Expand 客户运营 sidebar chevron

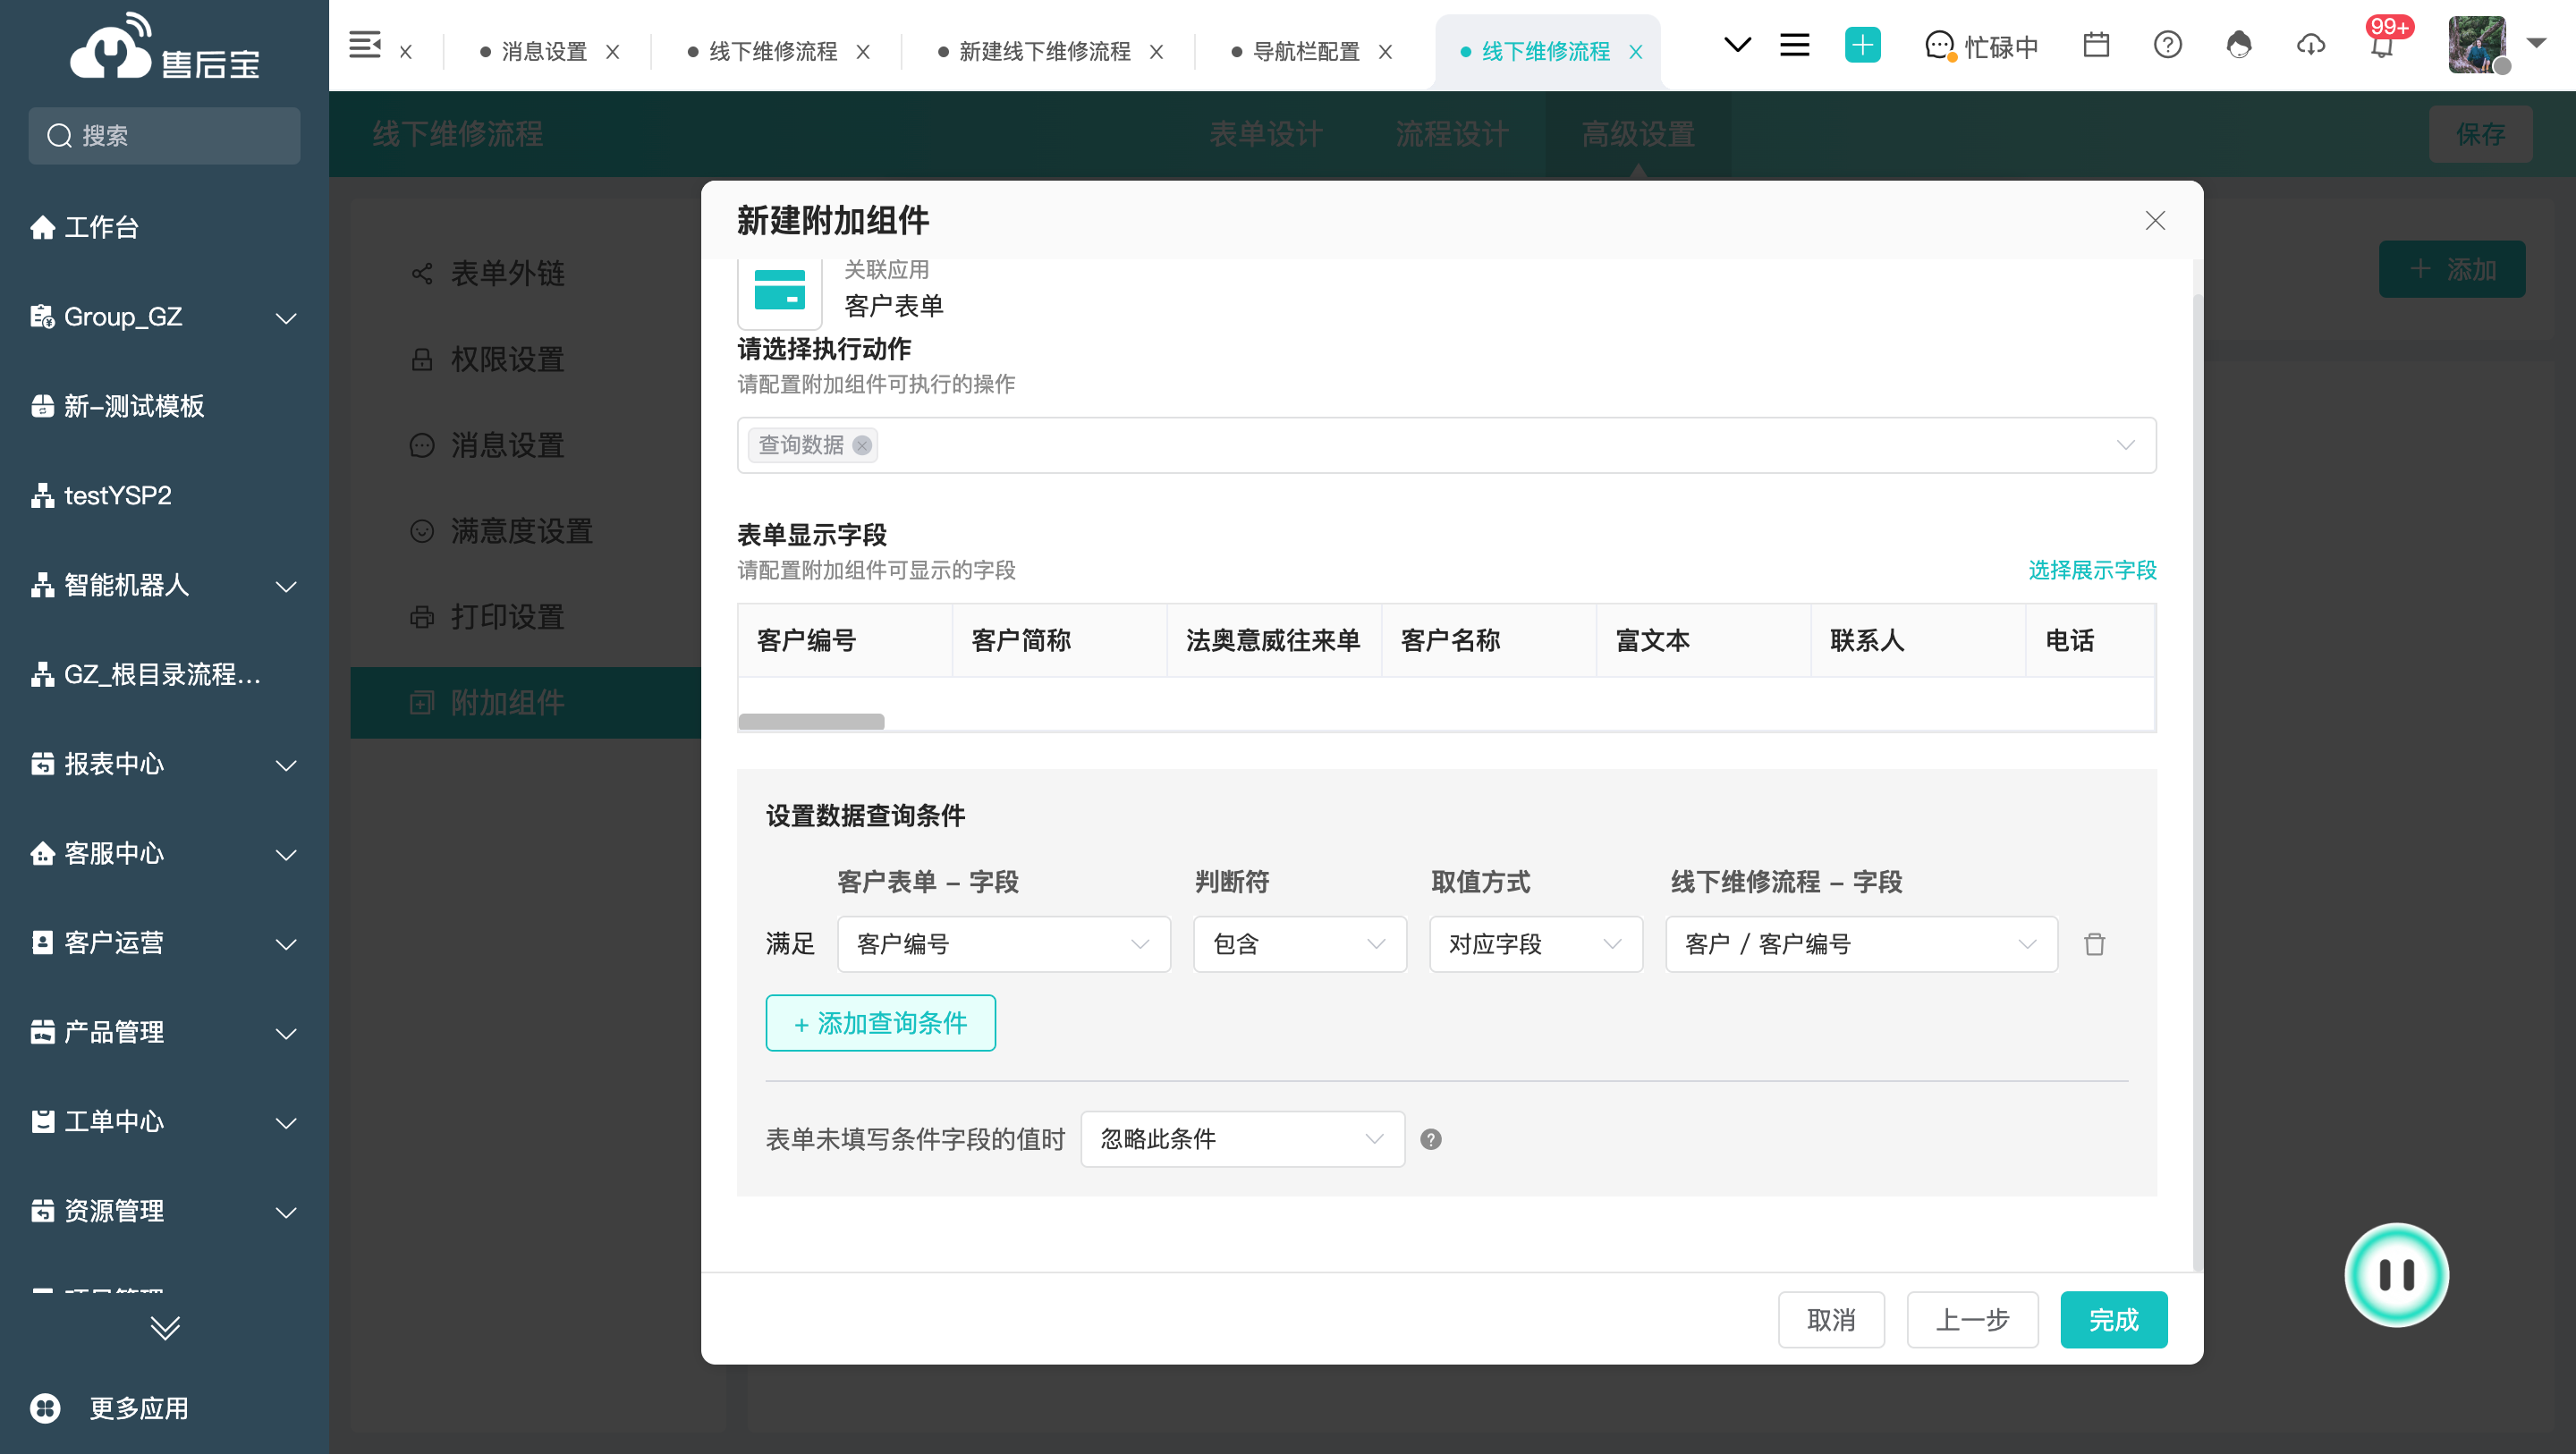pyautogui.click(x=286, y=944)
